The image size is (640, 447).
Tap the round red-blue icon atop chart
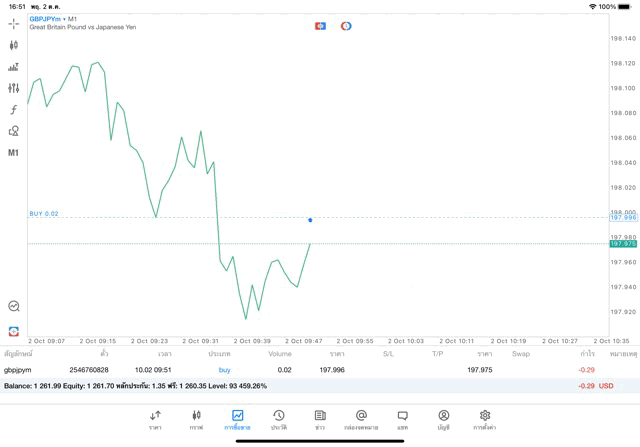click(346, 26)
